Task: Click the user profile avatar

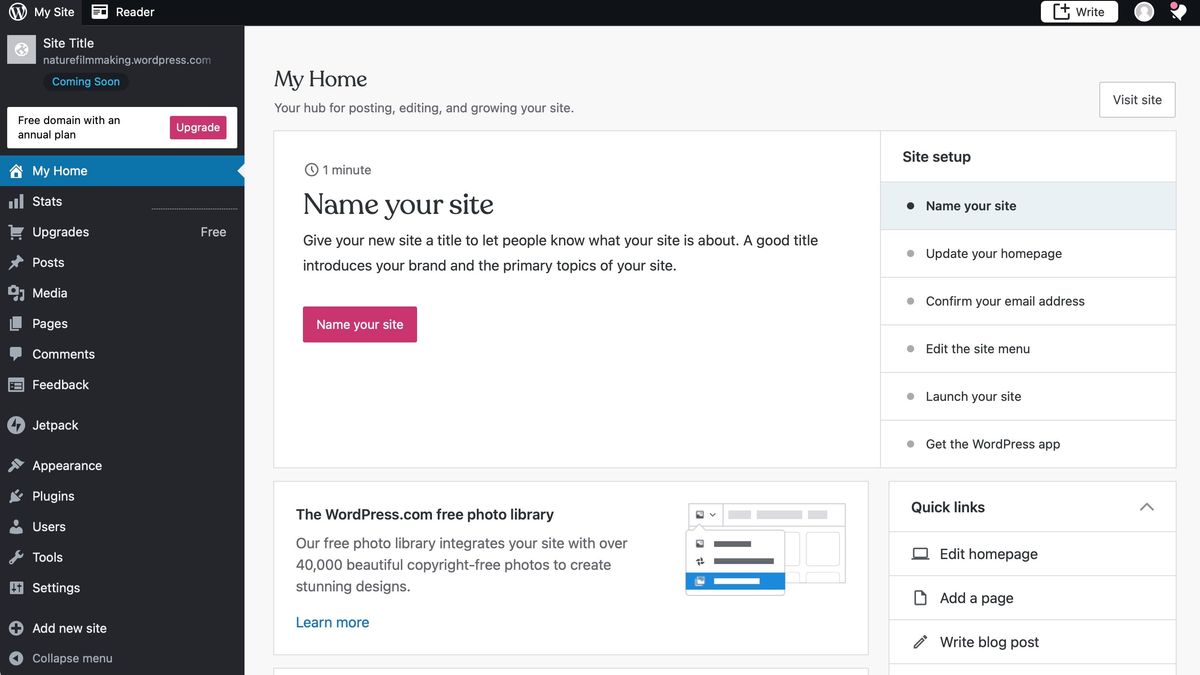Action: 1144,12
